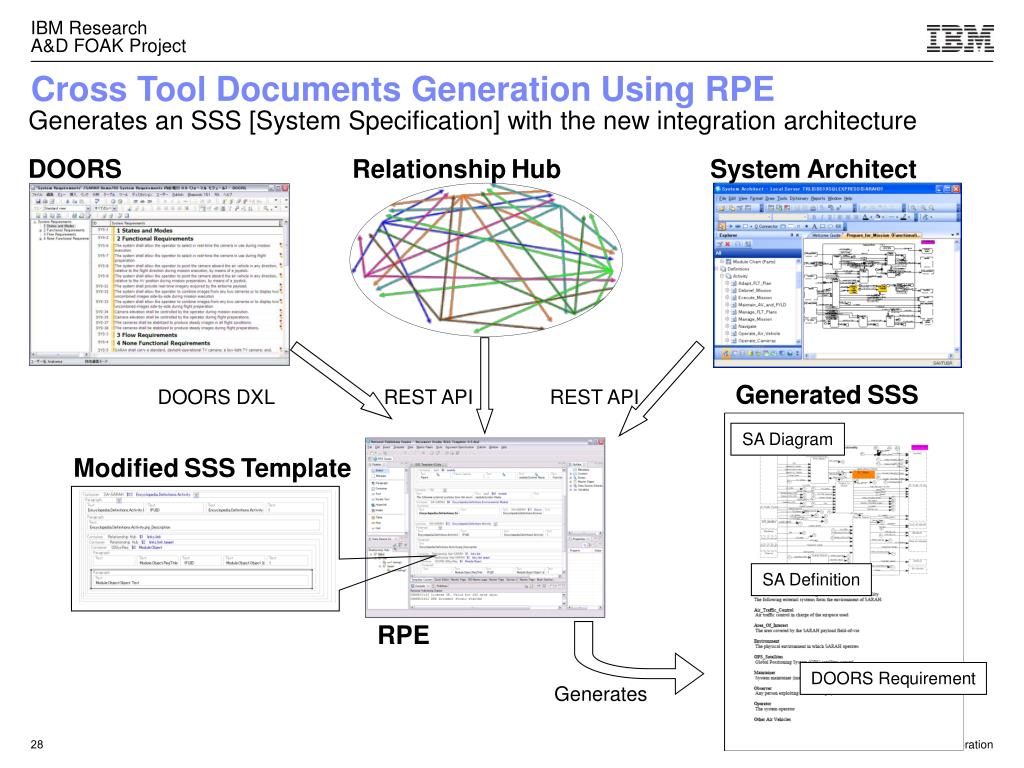Select Maintain_AV_and_PYLD activity in Explorer
The image size is (1024, 768).
pyautogui.click(x=758, y=305)
